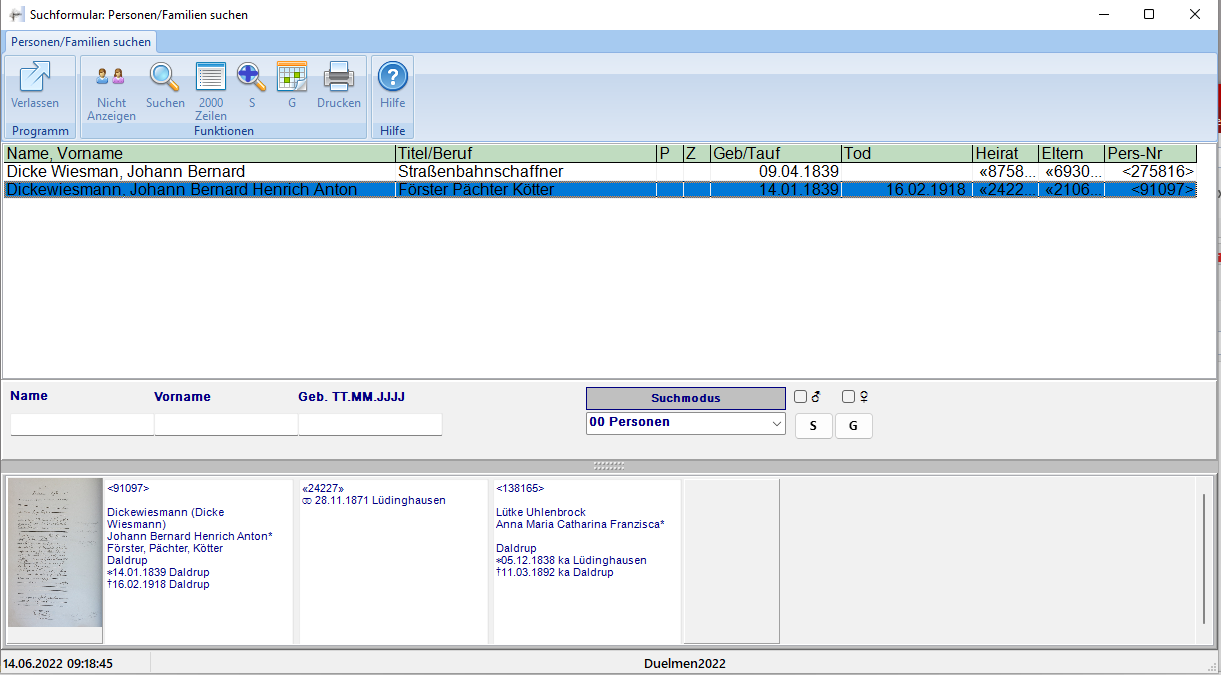Click the S magnifier-plus toolbar icon

(x=251, y=78)
